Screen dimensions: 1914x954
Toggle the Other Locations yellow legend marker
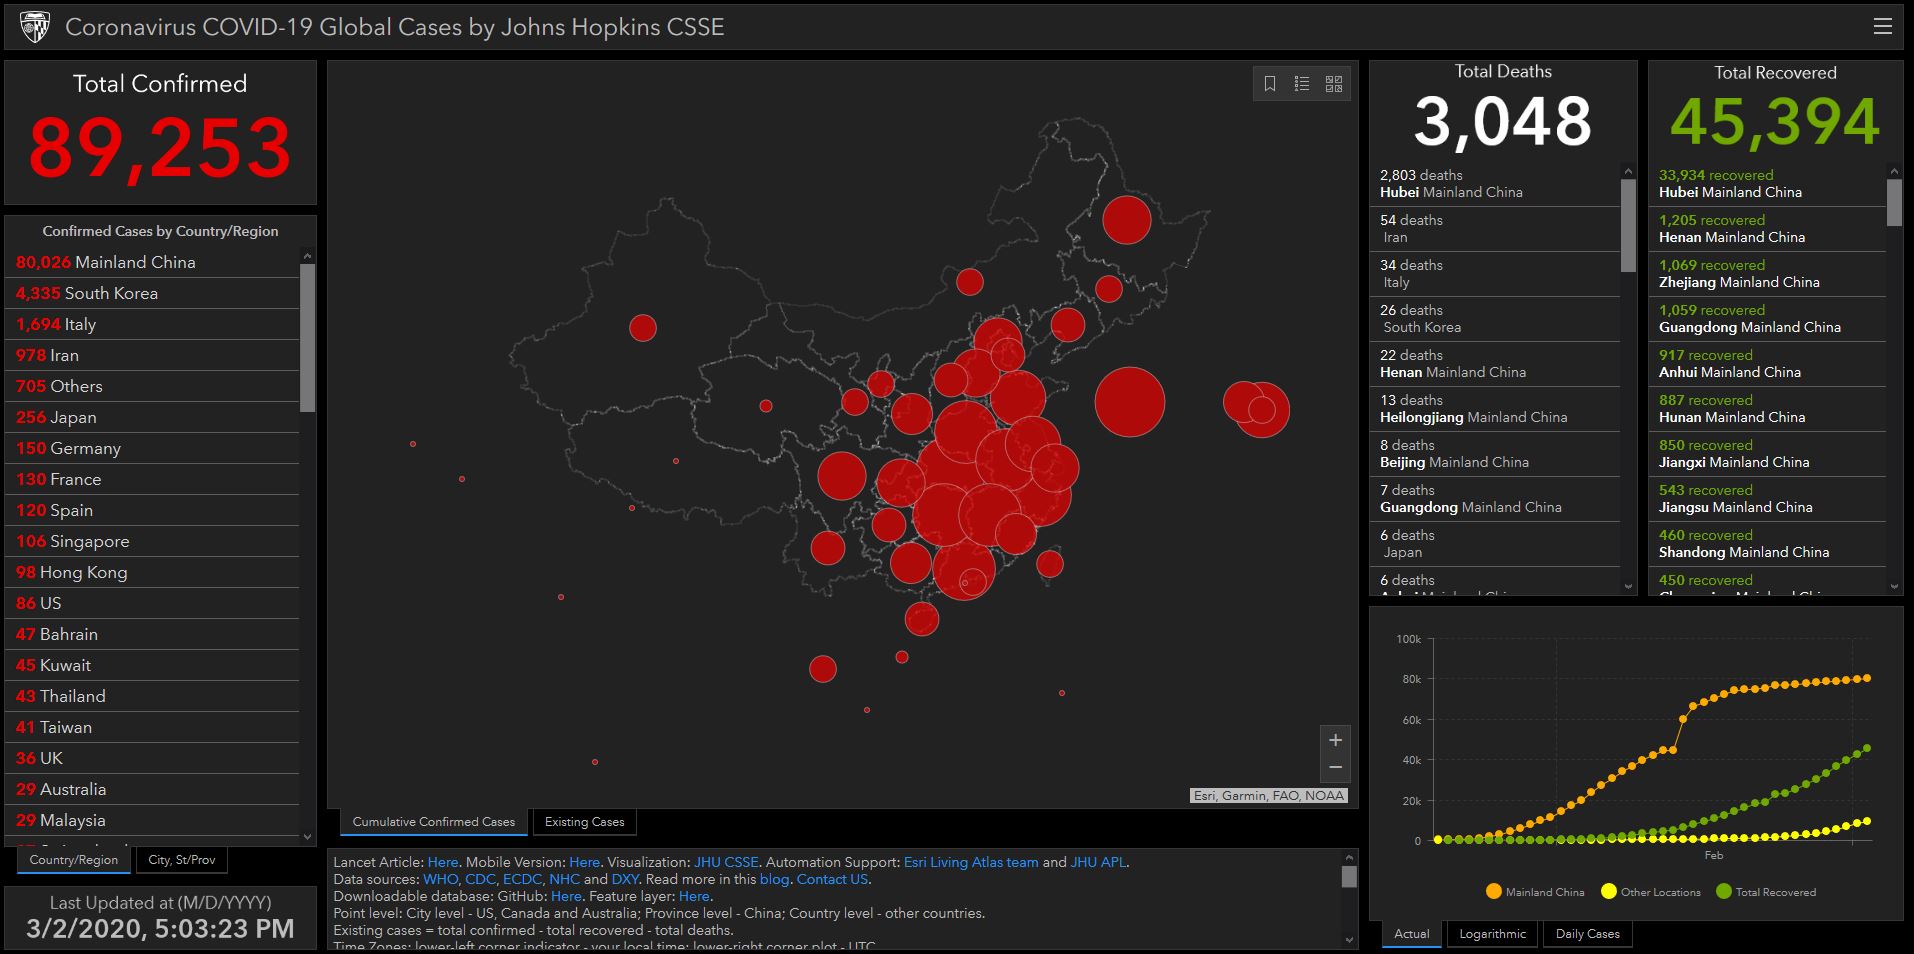1608,892
